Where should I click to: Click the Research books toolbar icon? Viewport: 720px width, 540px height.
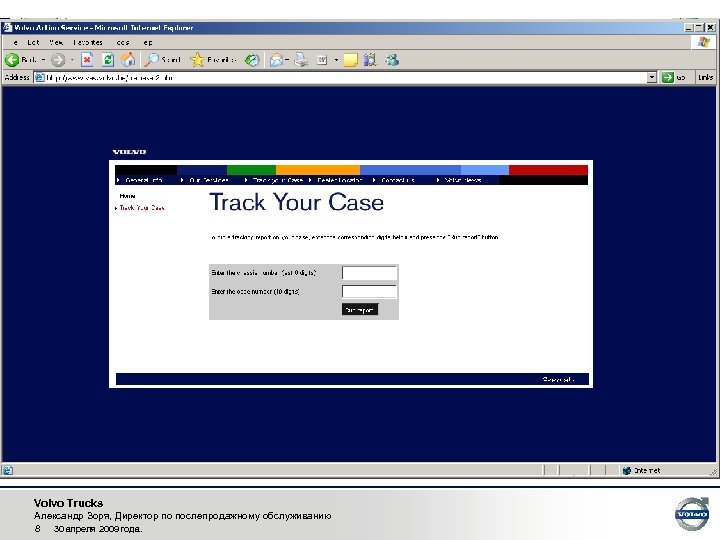point(370,60)
